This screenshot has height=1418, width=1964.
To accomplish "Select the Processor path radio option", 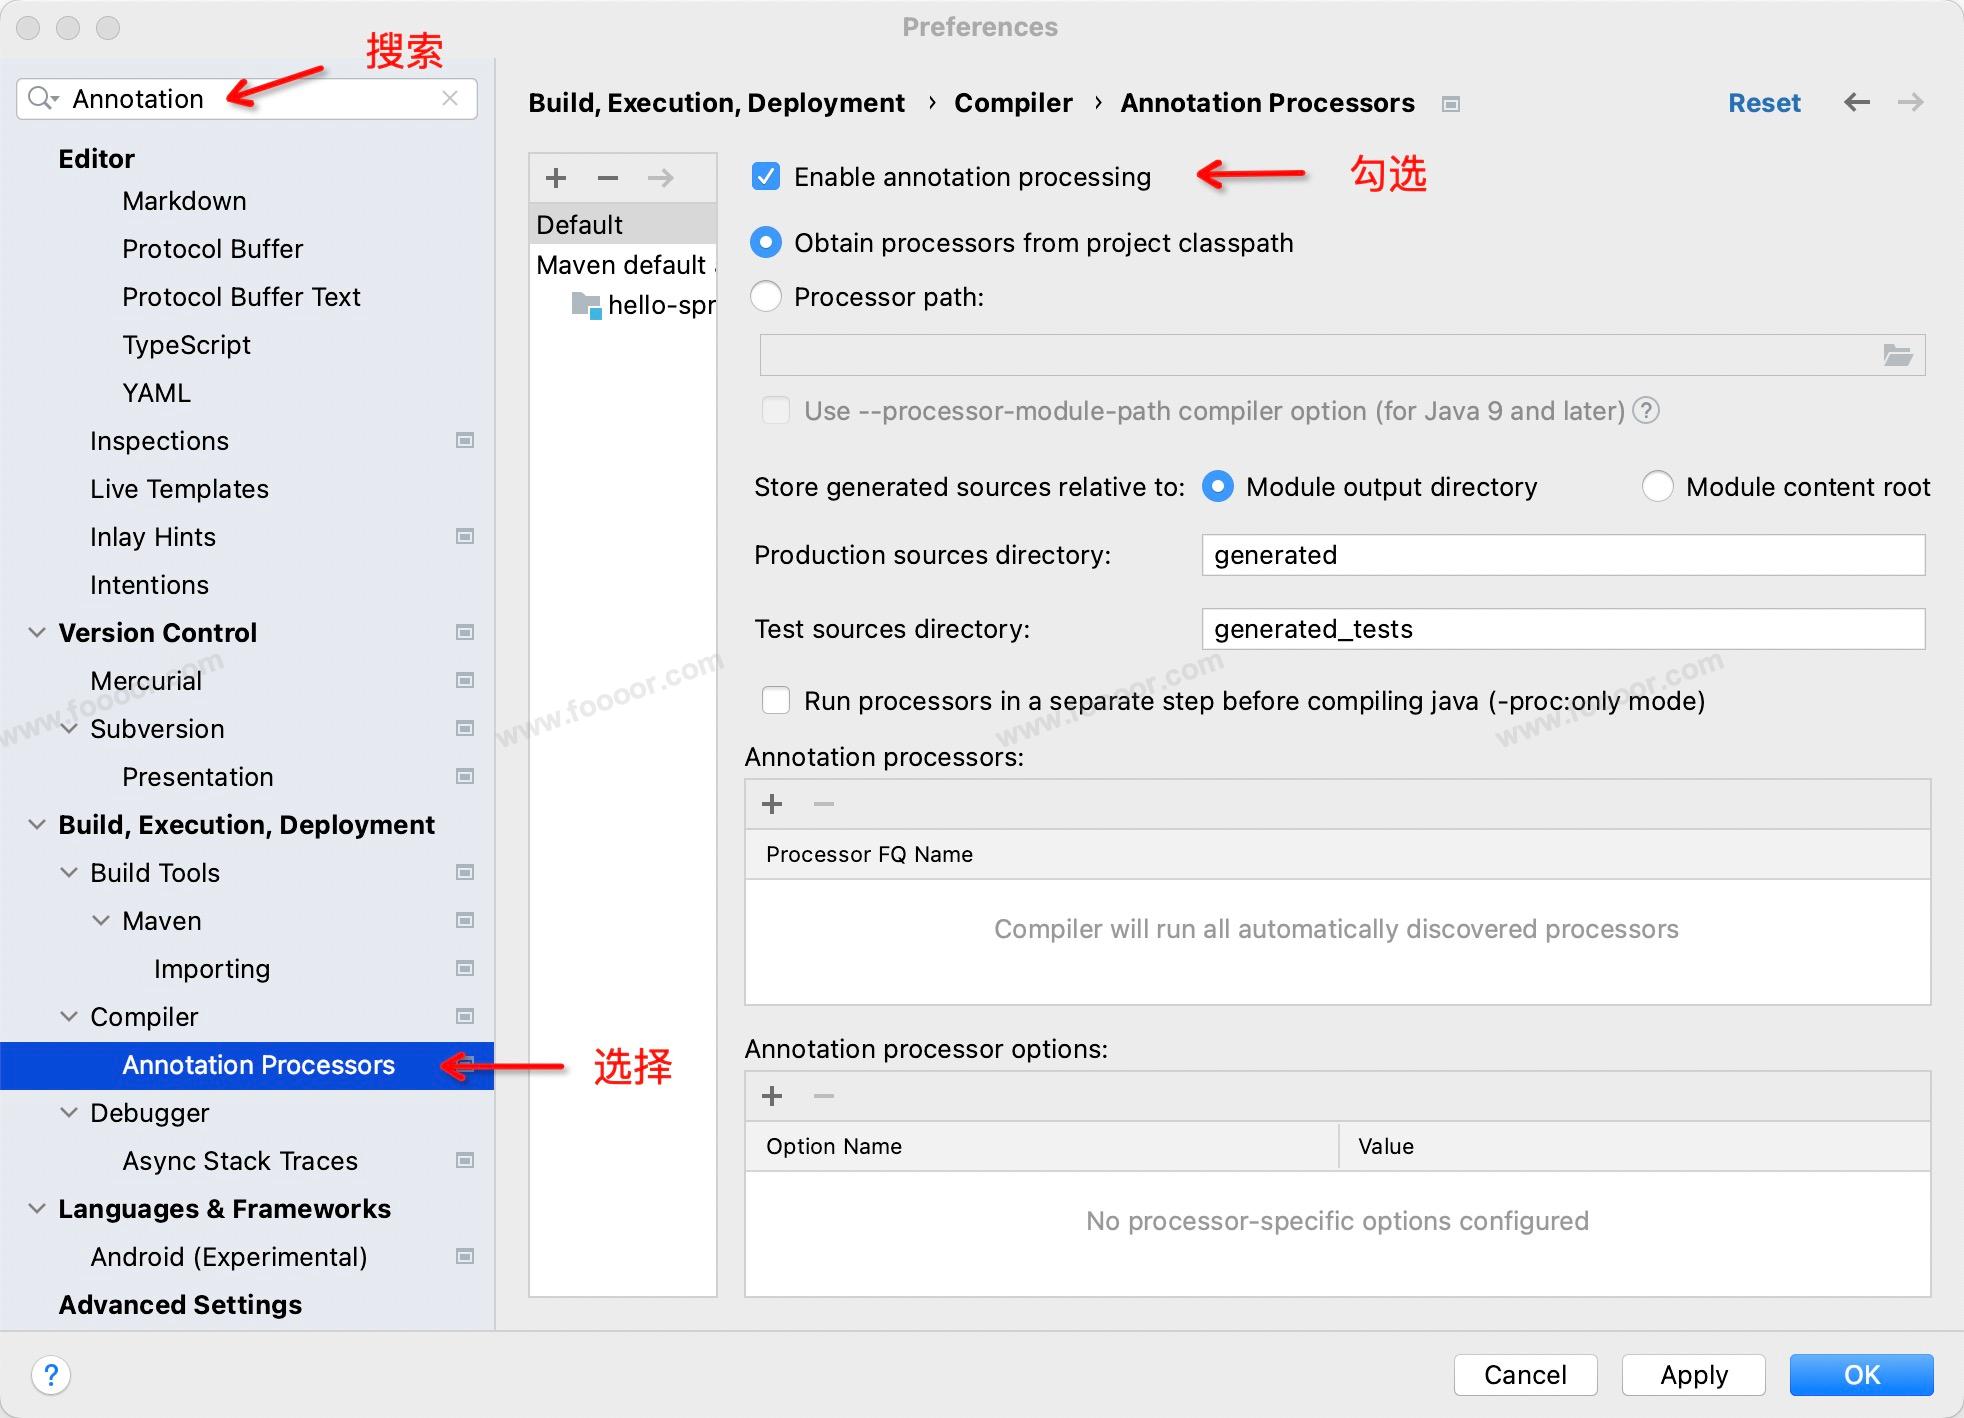I will tap(766, 297).
